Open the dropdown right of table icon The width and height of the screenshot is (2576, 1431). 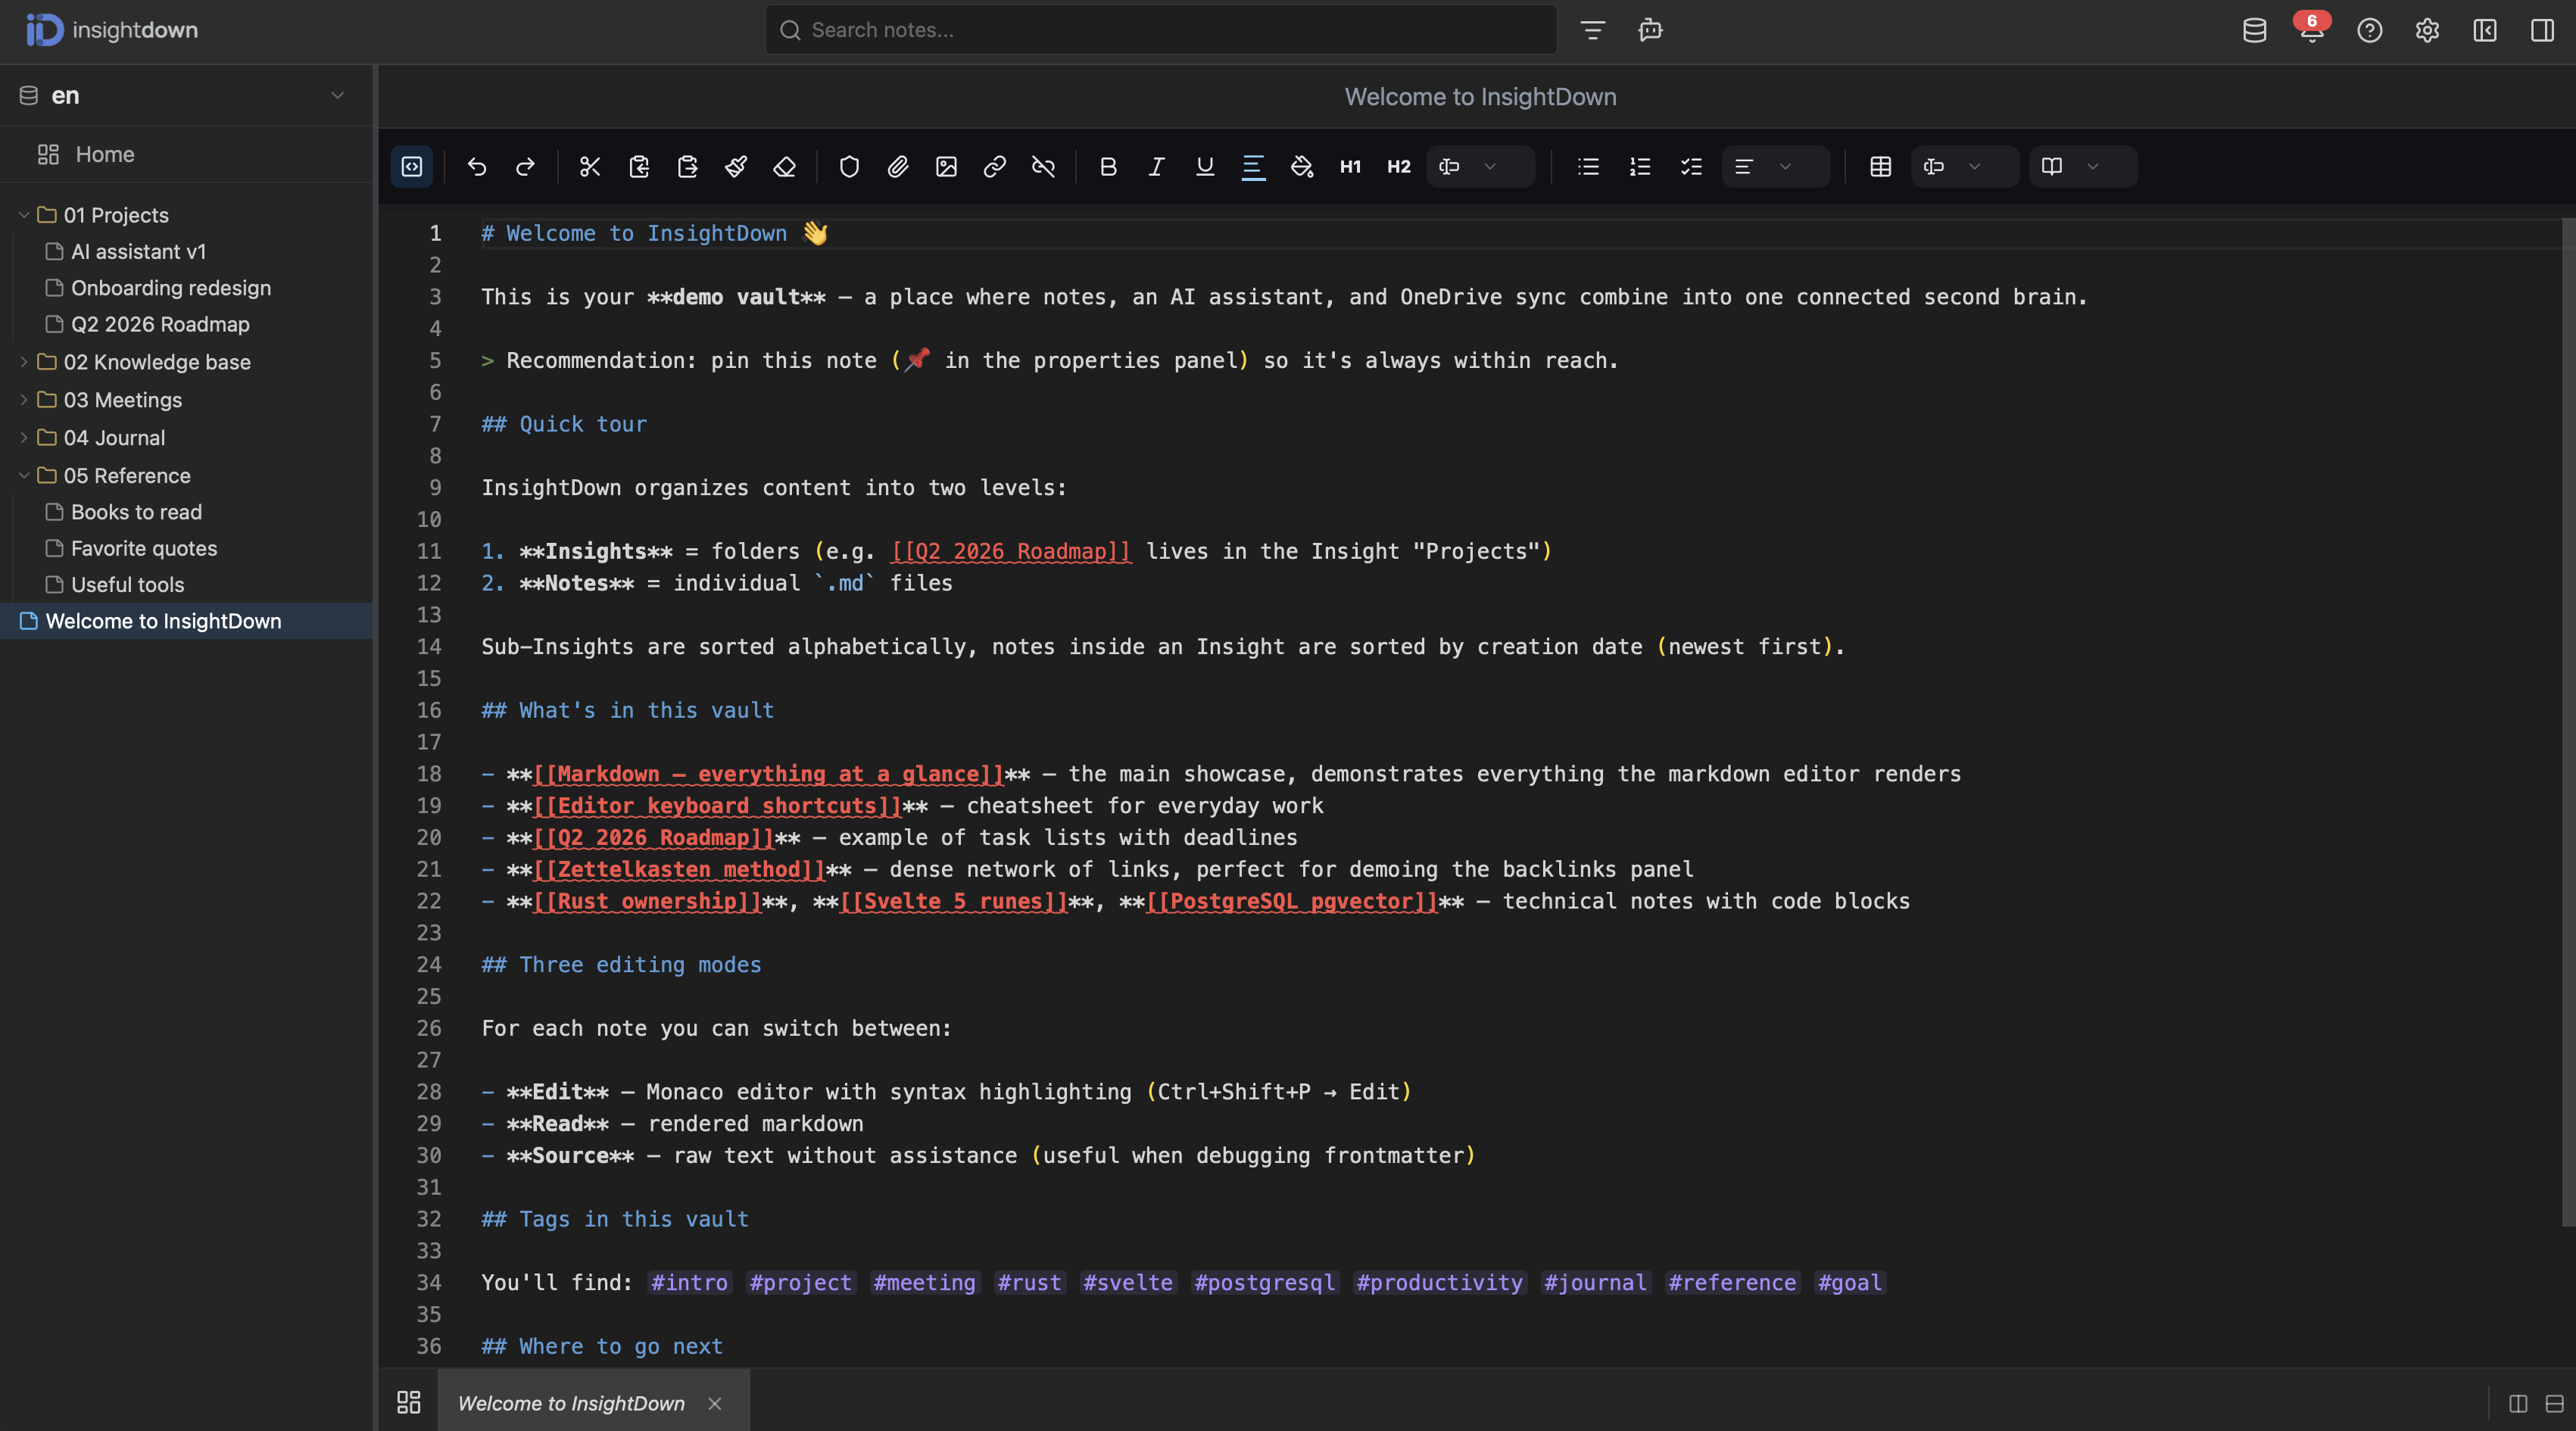click(1964, 167)
